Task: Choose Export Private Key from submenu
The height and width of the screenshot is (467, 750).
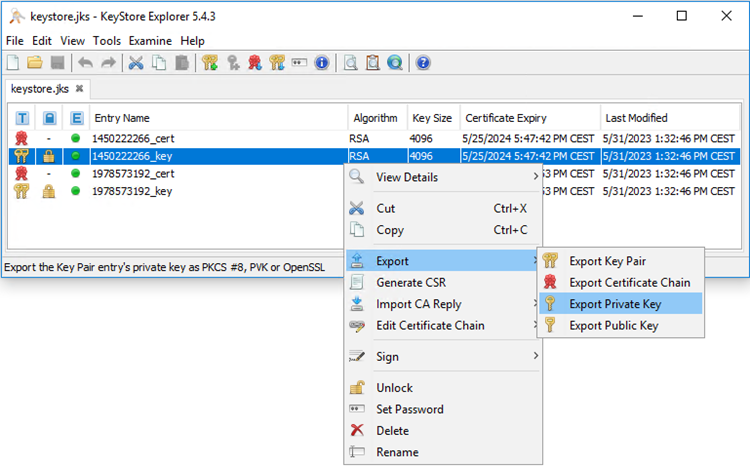Action: [615, 303]
